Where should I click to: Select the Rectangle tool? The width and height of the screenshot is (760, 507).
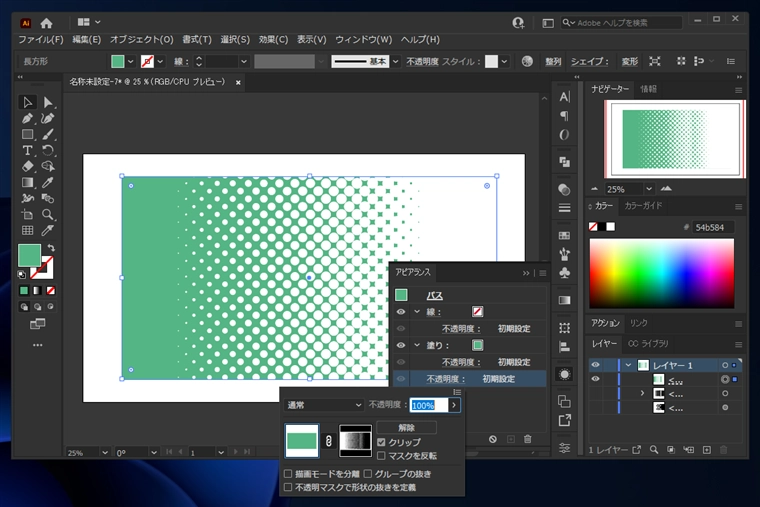pos(27,134)
